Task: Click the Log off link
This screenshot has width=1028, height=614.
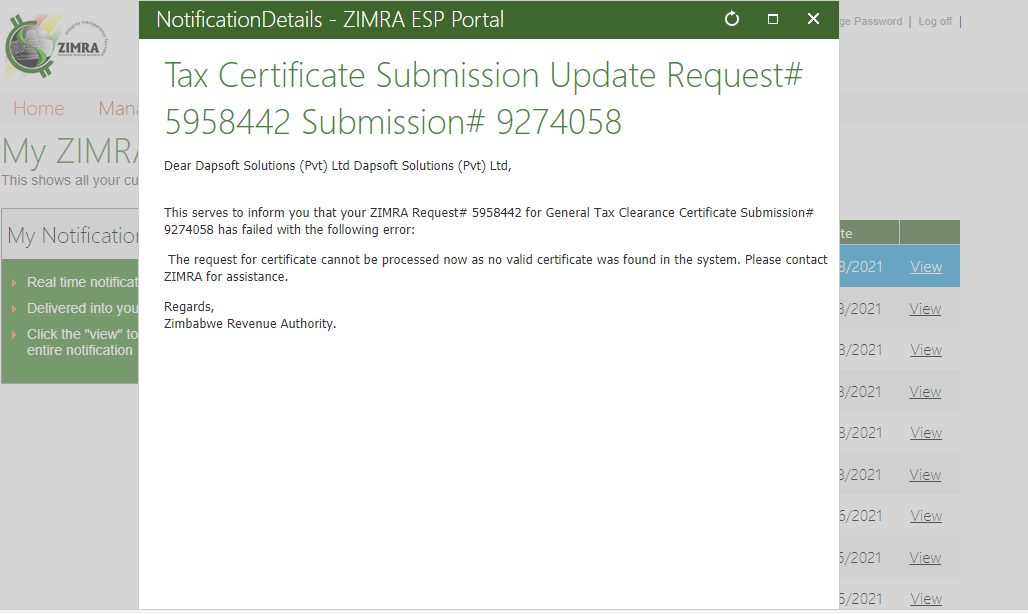Action: [x=935, y=21]
